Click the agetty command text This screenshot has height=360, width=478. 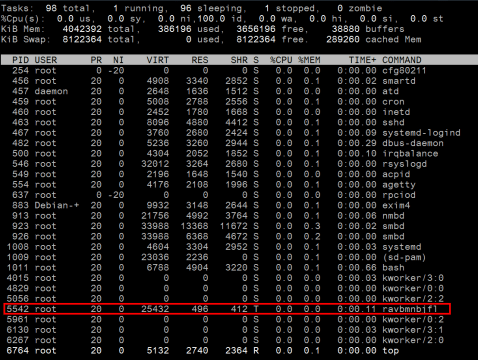pyautogui.click(x=399, y=185)
